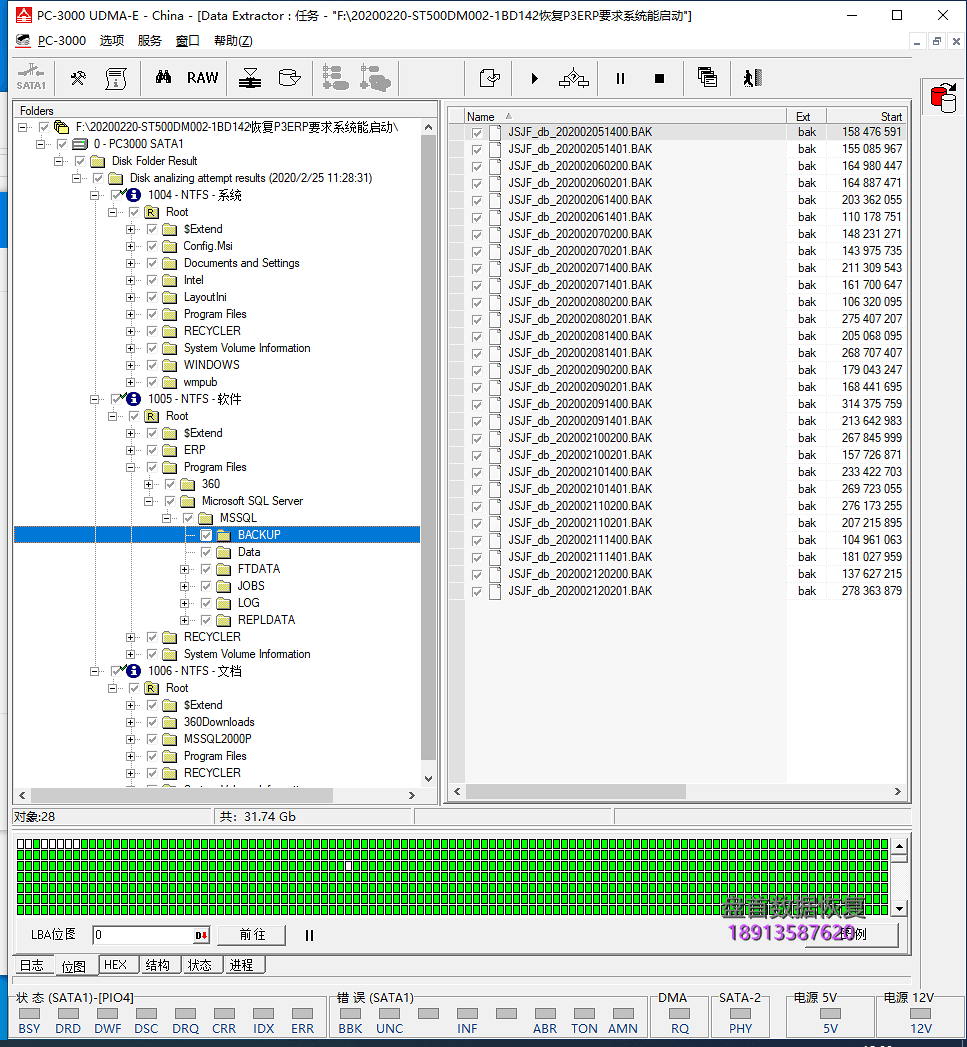Click the BACKUP folder icon
The width and height of the screenshot is (967, 1047).
224,535
